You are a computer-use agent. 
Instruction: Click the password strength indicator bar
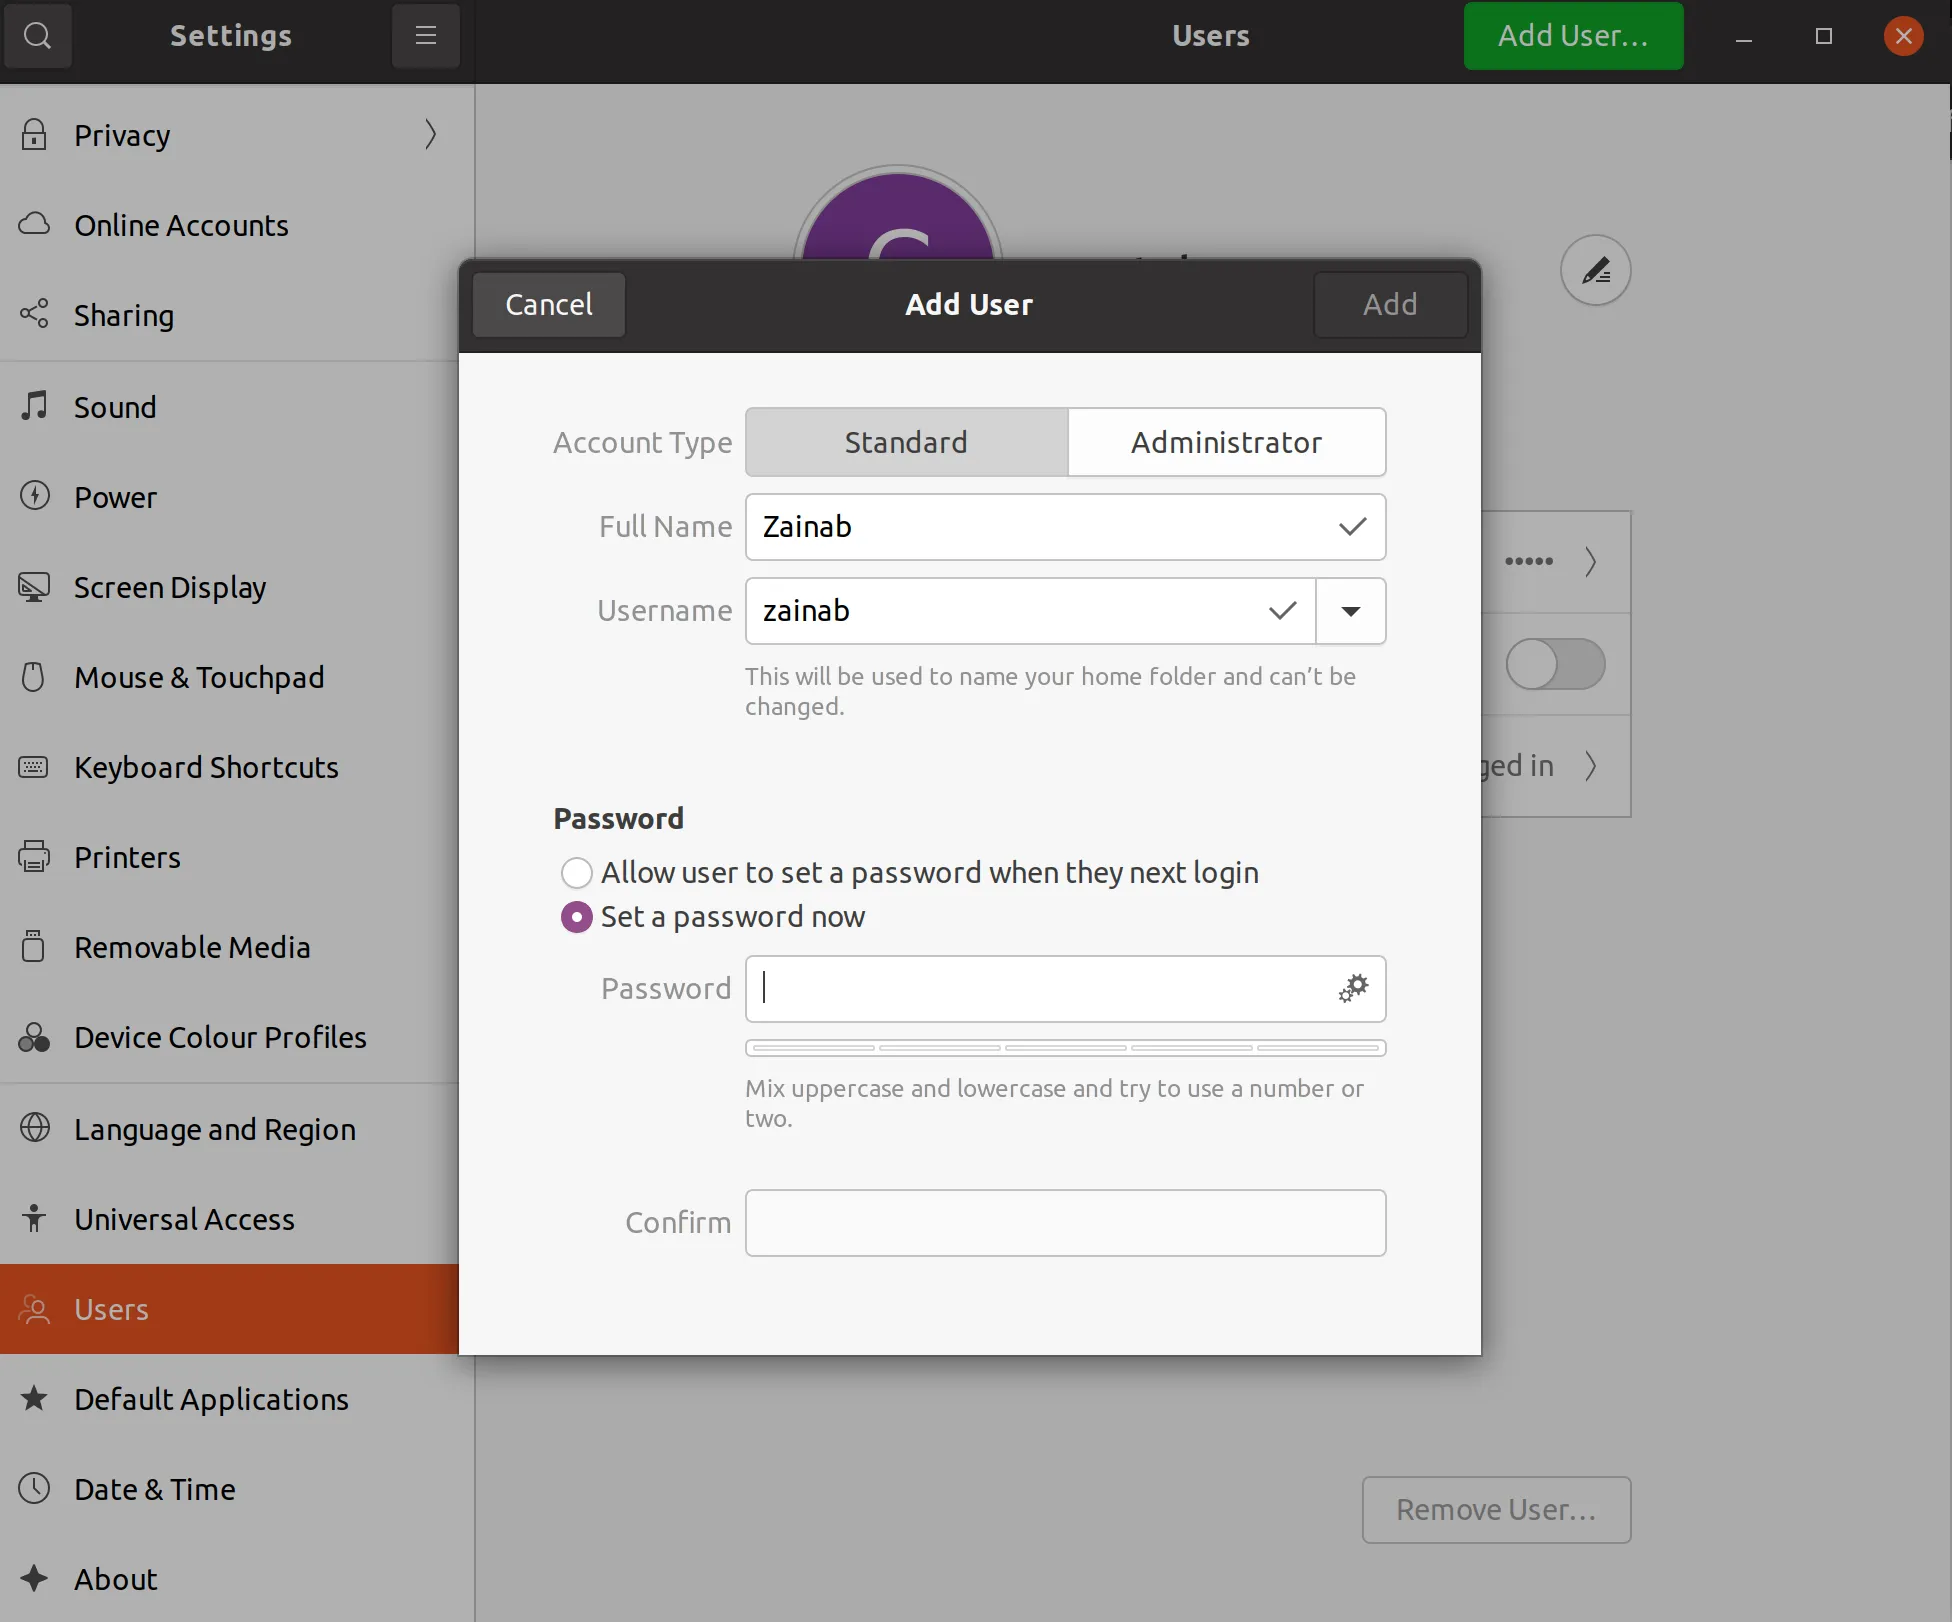point(1065,1048)
